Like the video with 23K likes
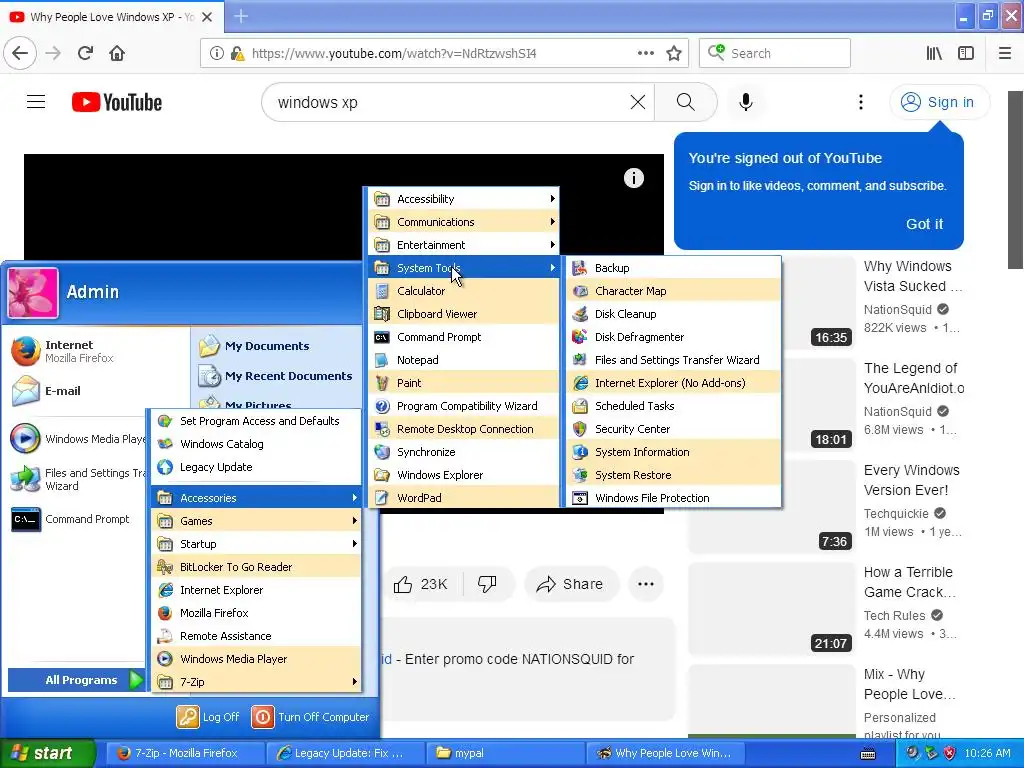The width and height of the screenshot is (1024, 768). click(421, 584)
